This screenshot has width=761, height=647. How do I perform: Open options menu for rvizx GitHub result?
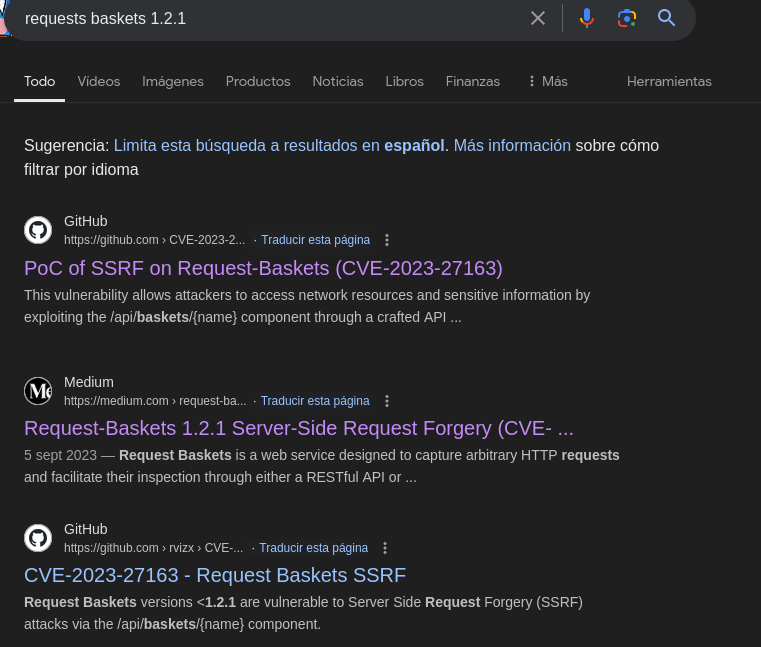[x=385, y=548]
